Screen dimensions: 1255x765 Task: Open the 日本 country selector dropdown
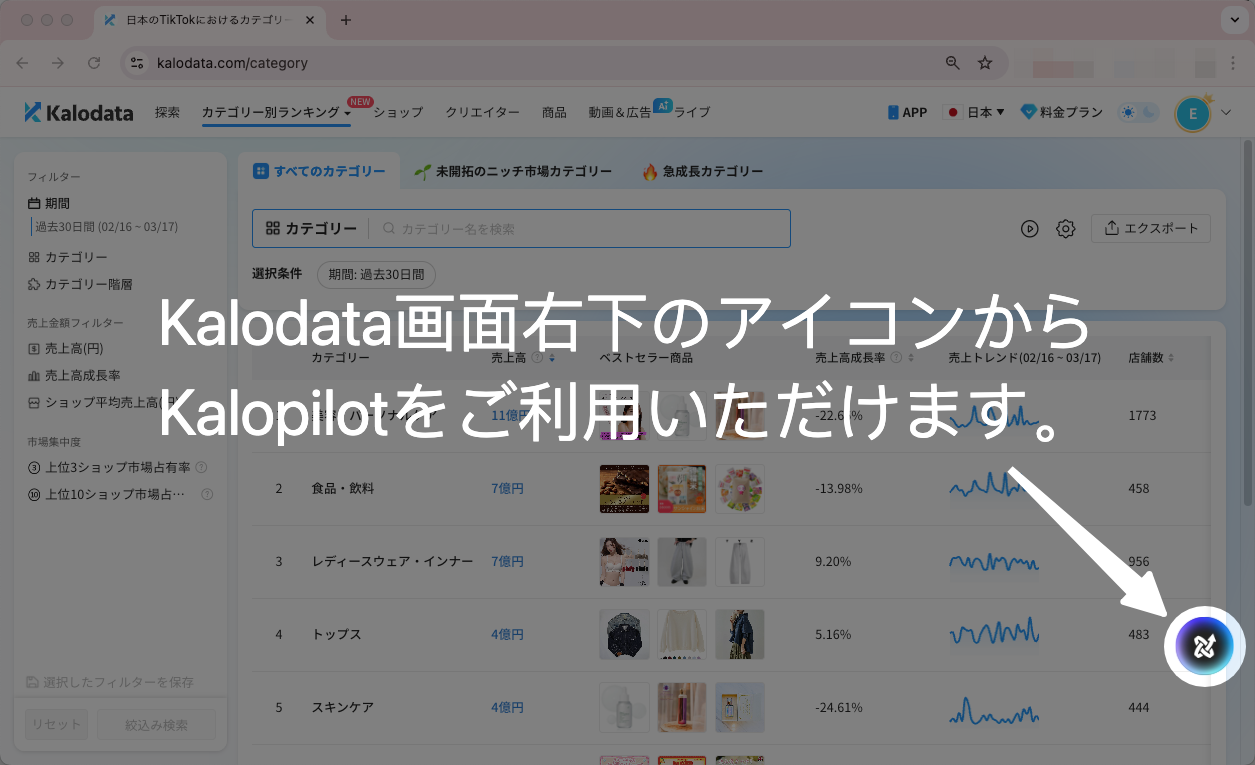click(x=976, y=113)
